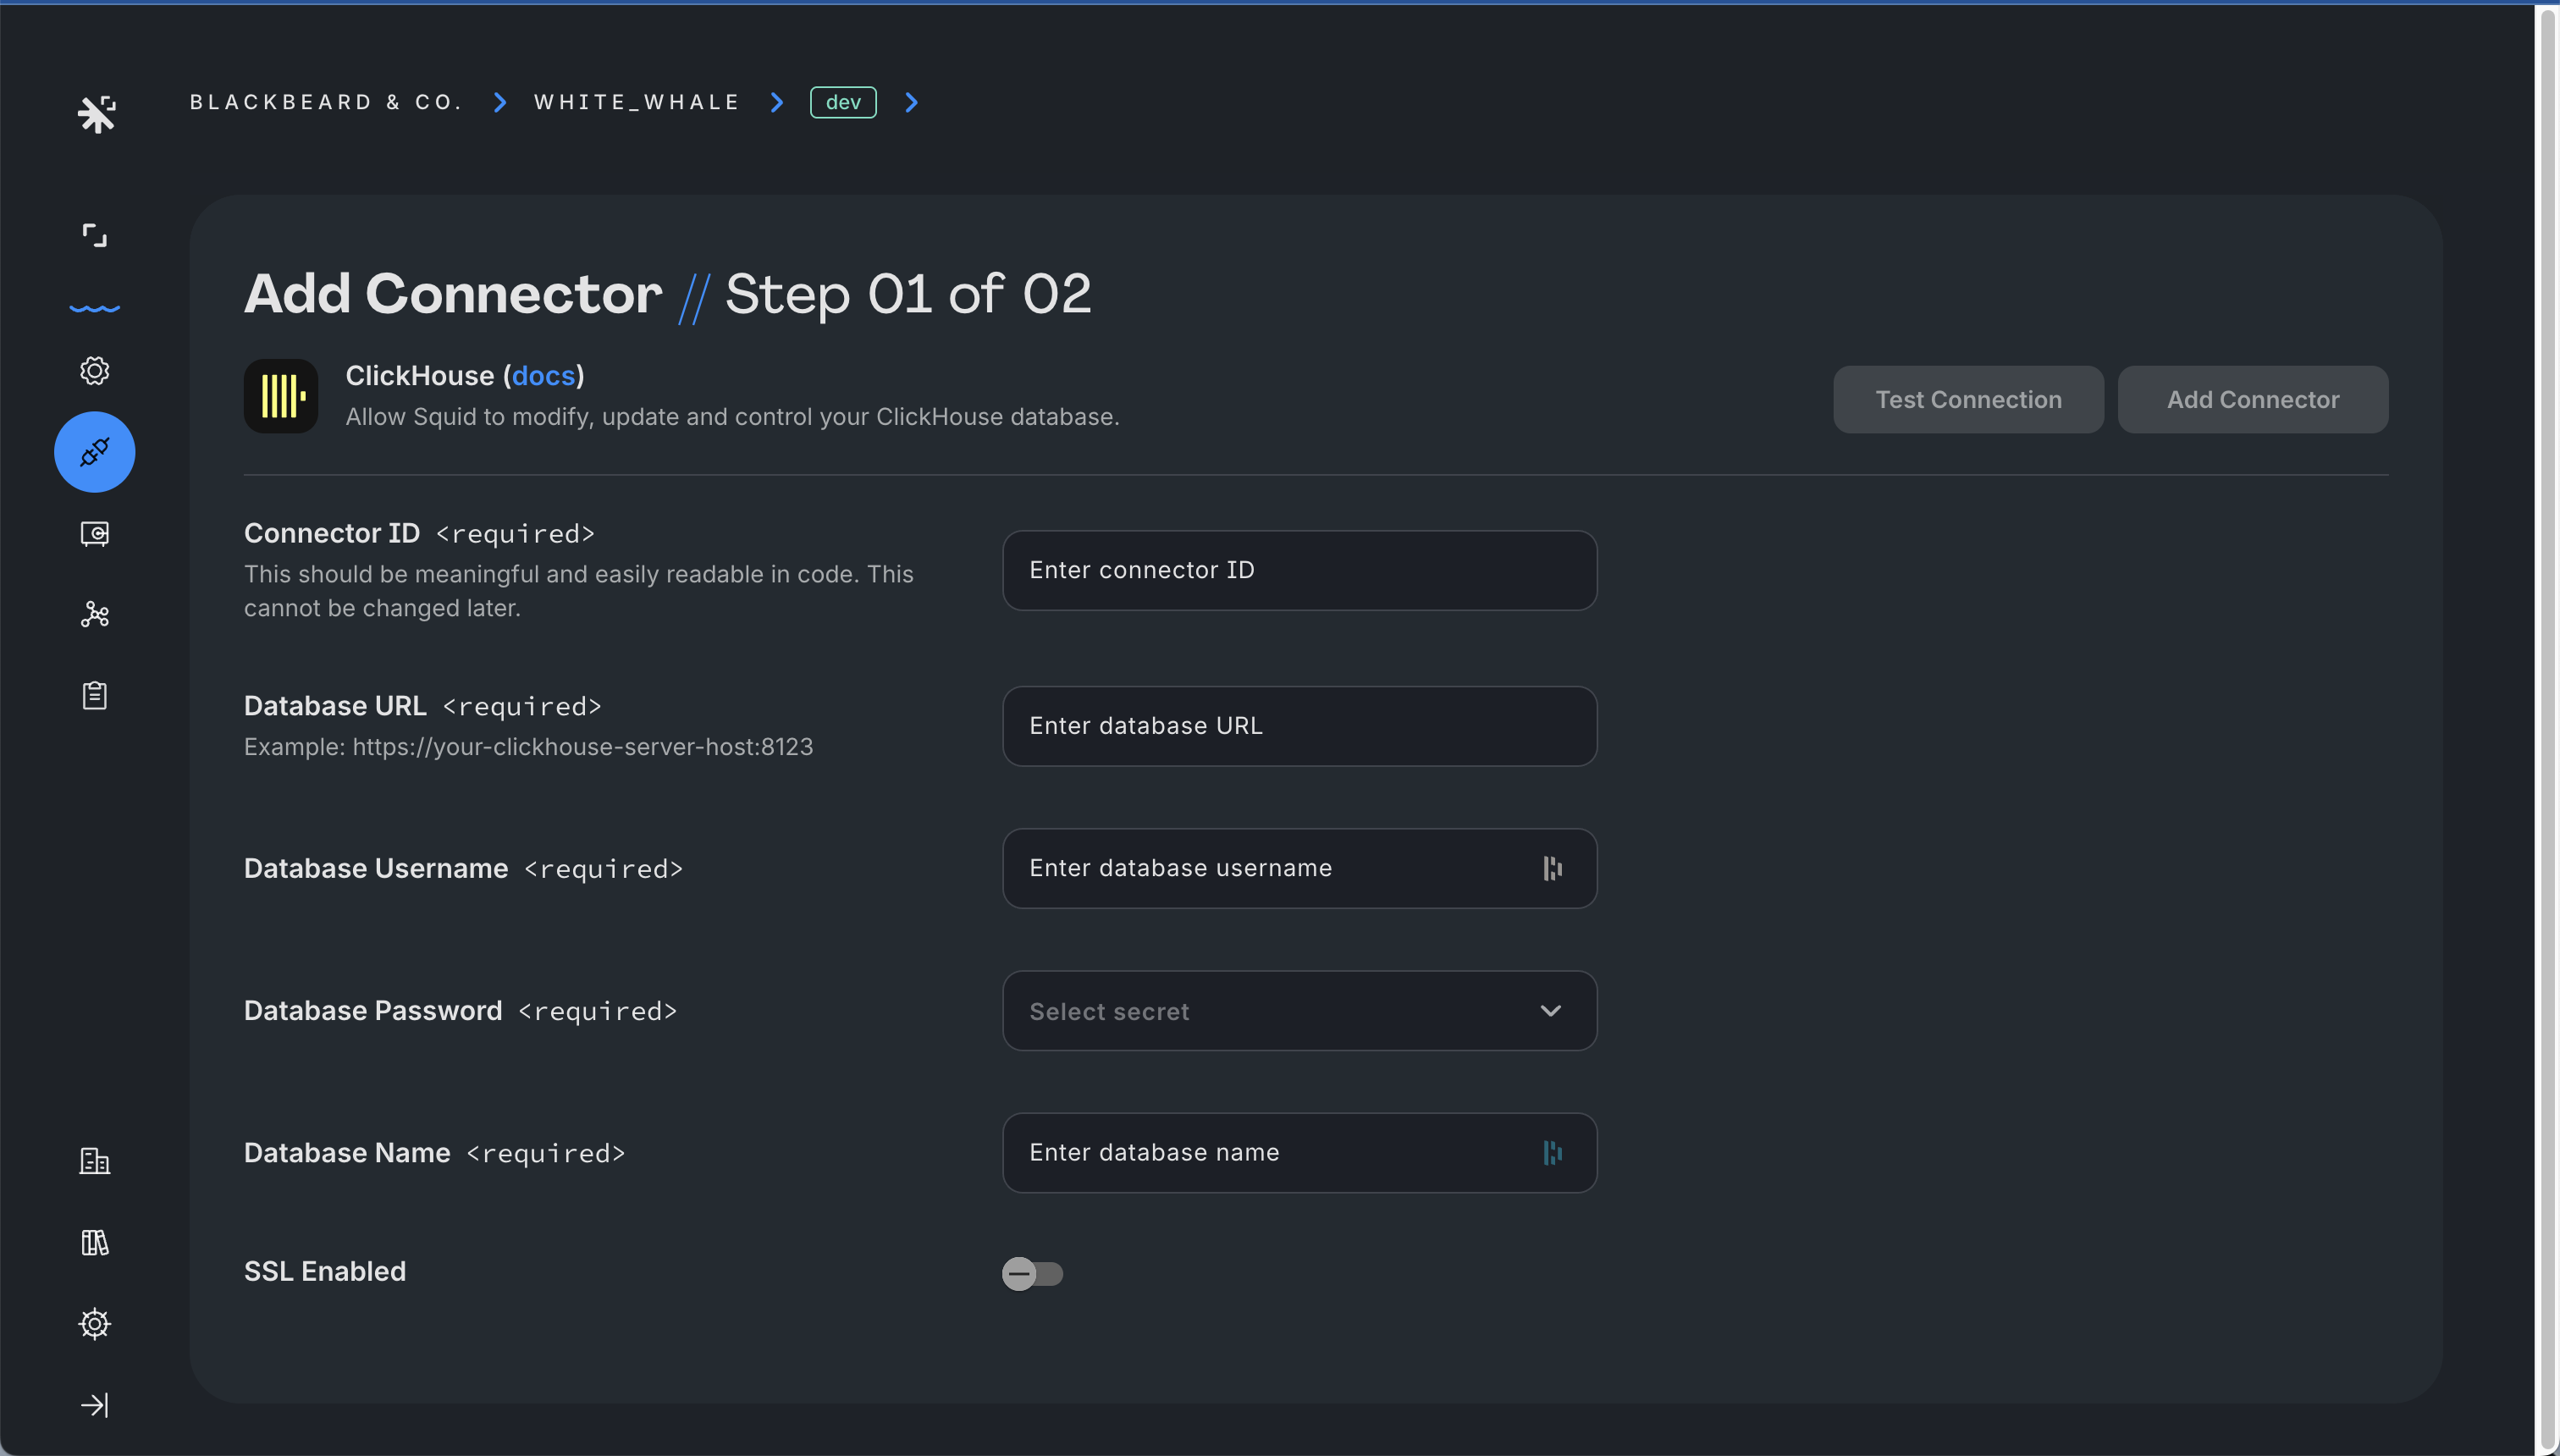This screenshot has height=1456, width=2560.
Task: Click the Squid logo icon
Action: [96, 114]
